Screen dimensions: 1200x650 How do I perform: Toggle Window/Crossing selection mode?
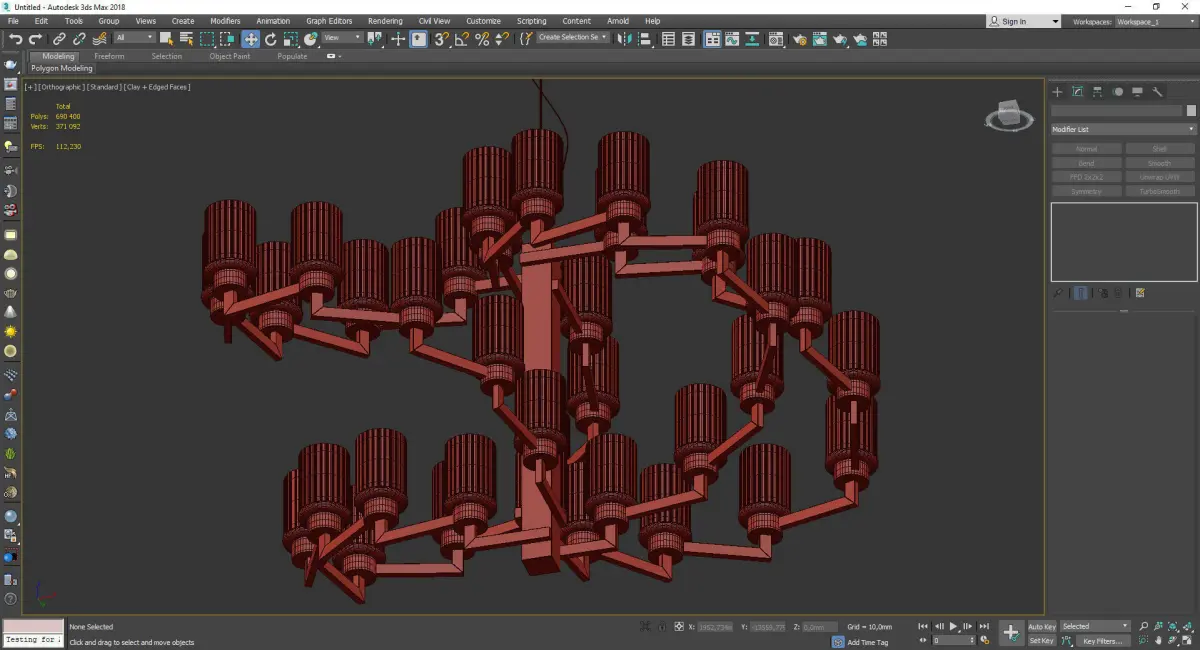228,39
